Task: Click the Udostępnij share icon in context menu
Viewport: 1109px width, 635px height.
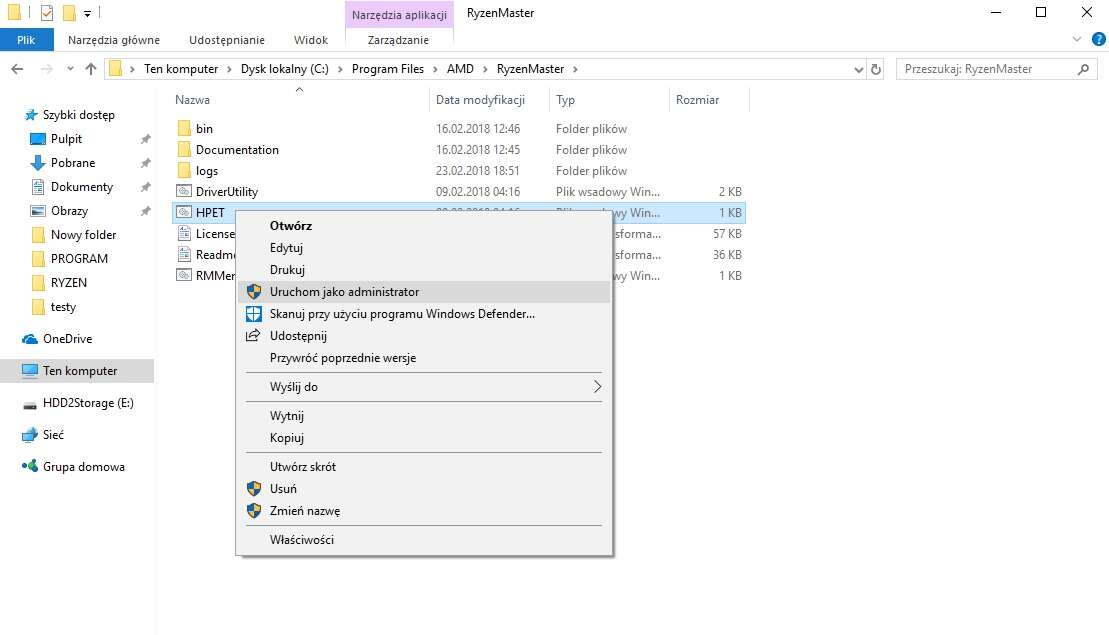Action: 253,336
